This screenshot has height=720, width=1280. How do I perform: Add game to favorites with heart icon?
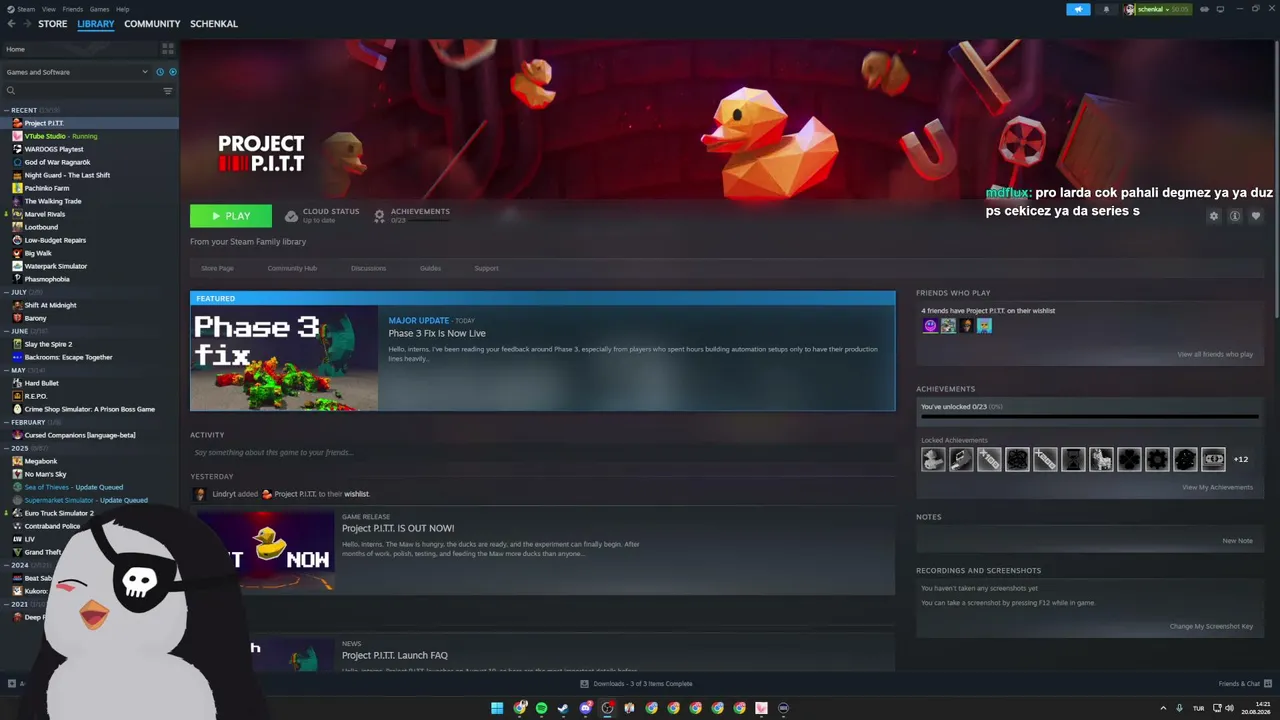click(x=1256, y=216)
